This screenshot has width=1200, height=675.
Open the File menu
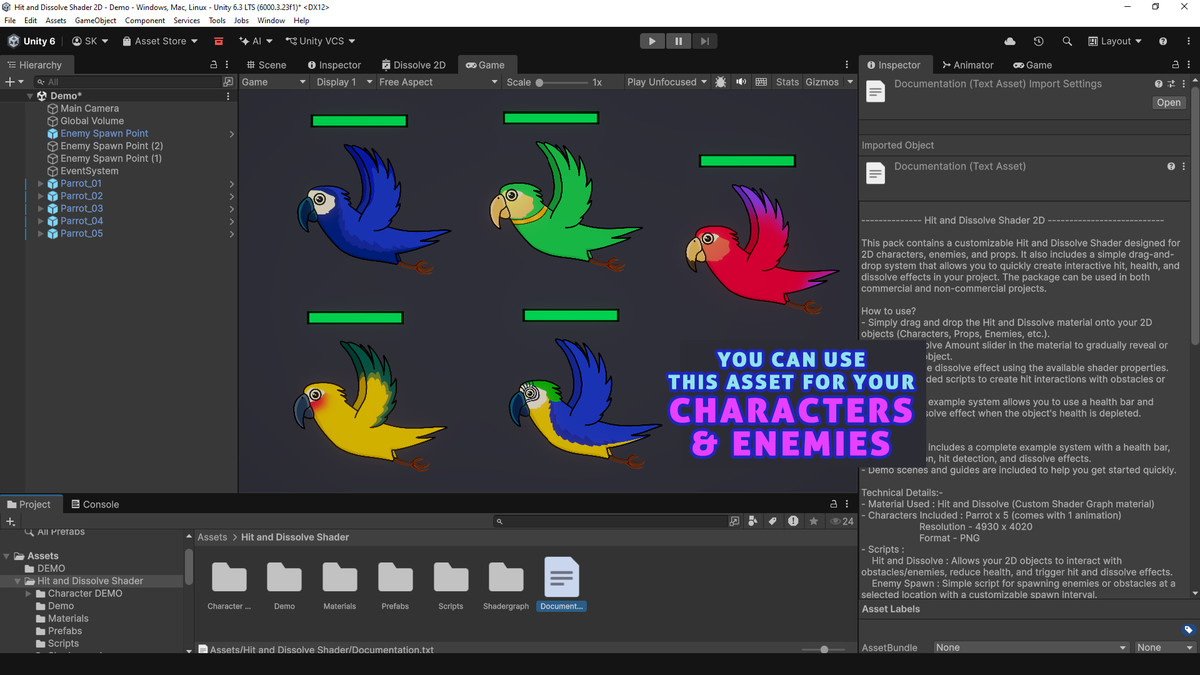click(10, 20)
